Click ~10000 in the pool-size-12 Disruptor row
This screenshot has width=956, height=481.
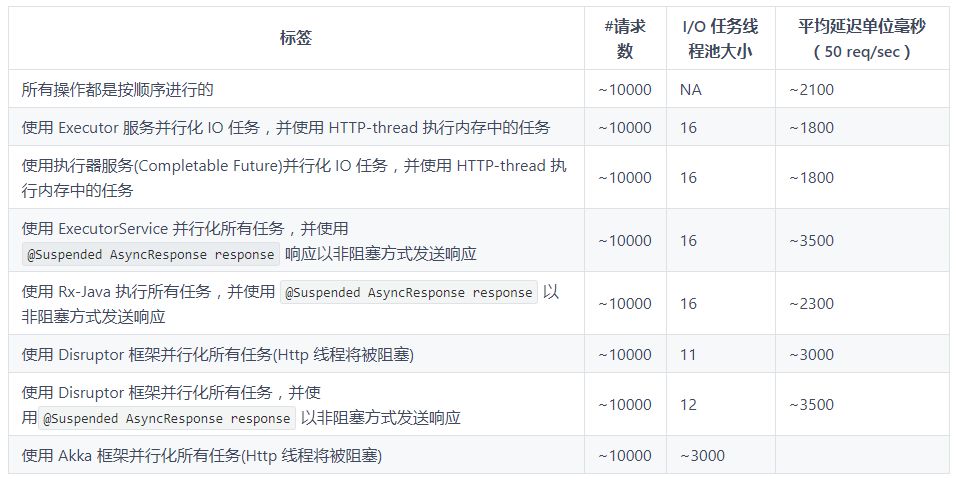624,404
